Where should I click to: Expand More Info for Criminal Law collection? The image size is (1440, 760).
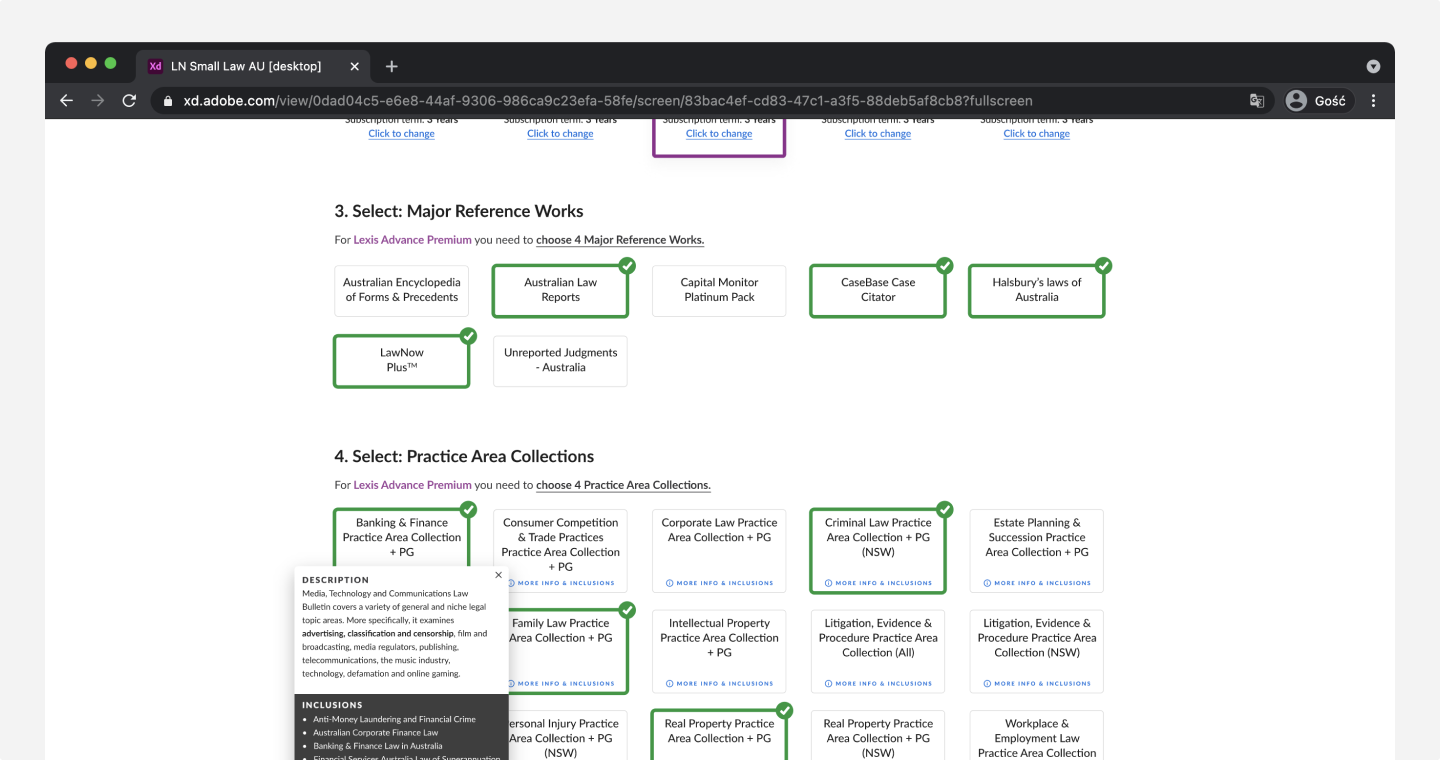pyautogui.click(x=878, y=583)
